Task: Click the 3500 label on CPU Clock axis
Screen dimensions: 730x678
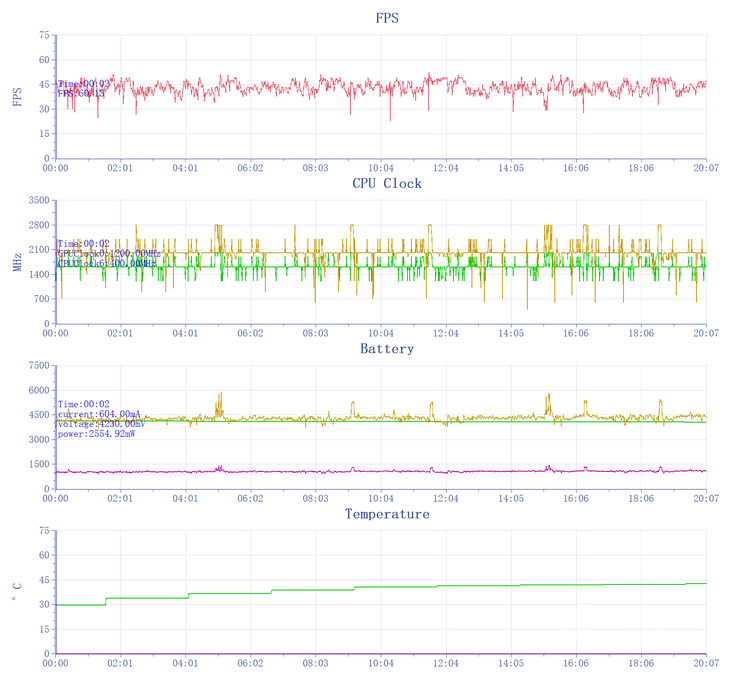Action: pyautogui.click(x=38, y=200)
